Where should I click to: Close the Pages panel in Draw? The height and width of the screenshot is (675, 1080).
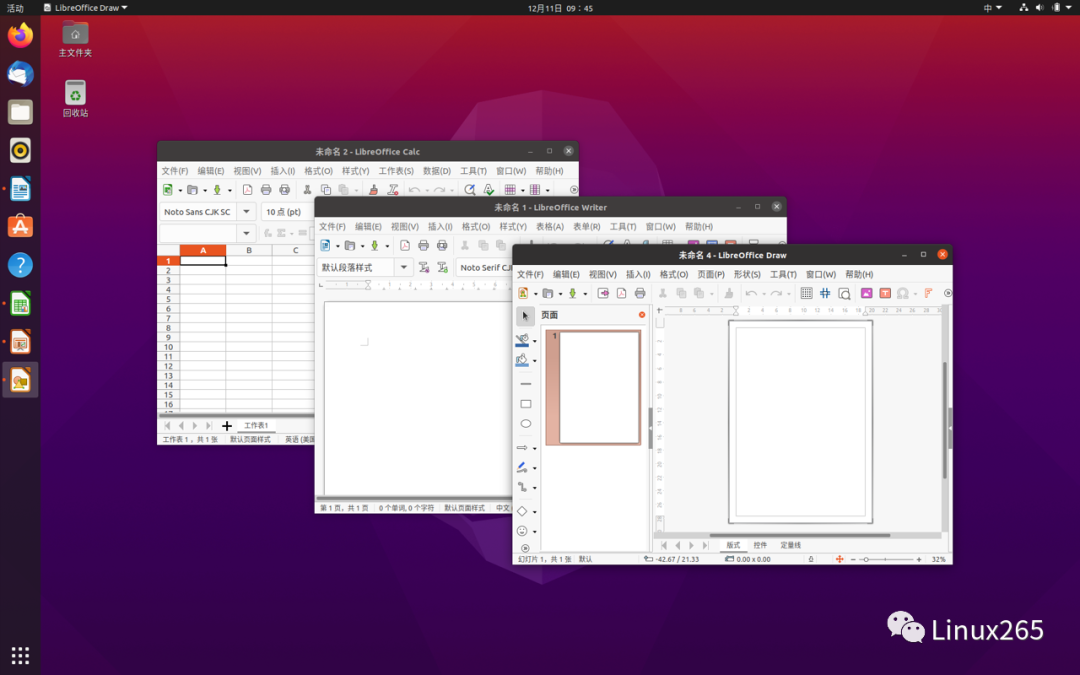642,315
